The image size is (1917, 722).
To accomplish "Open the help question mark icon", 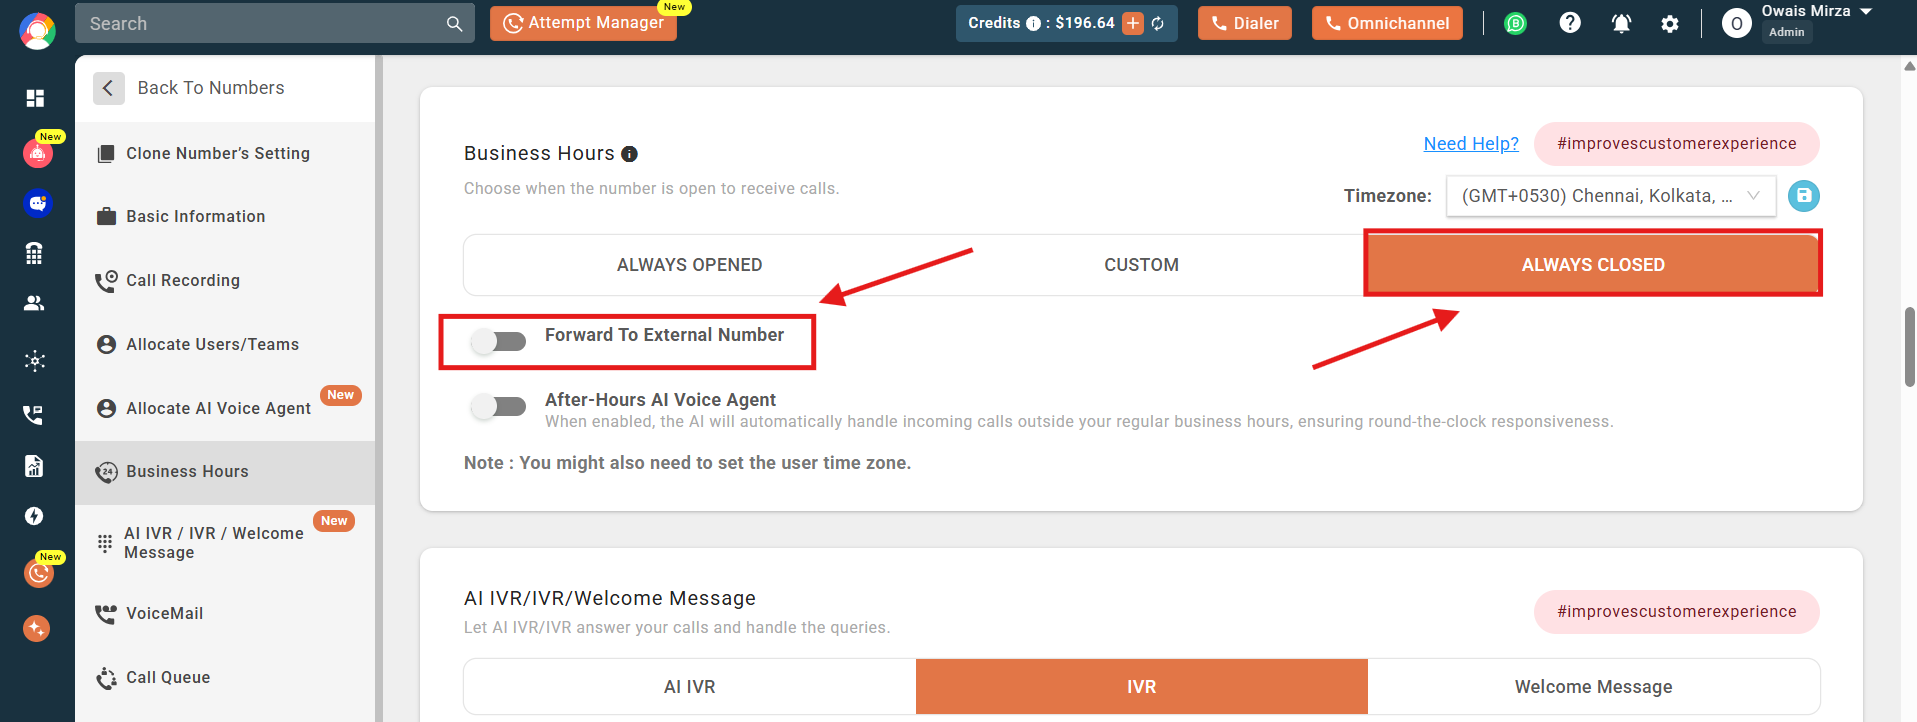I will [1570, 22].
